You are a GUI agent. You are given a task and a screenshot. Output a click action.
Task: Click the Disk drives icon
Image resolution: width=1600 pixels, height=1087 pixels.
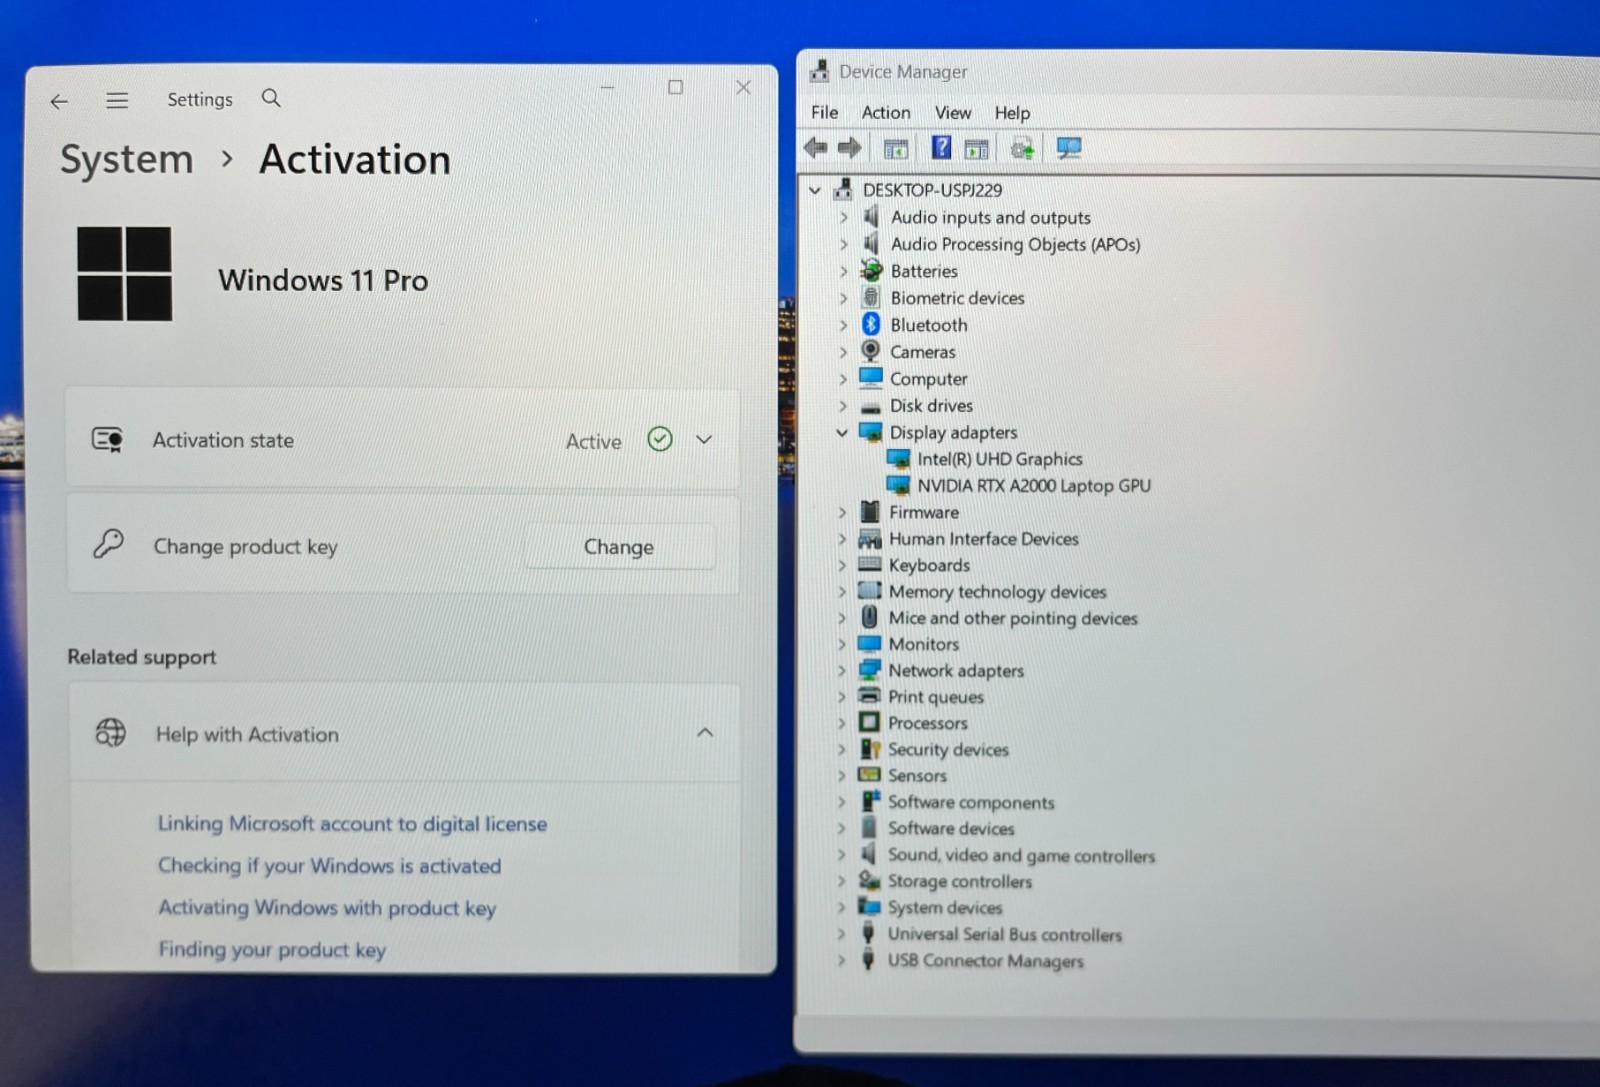coord(871,407)
